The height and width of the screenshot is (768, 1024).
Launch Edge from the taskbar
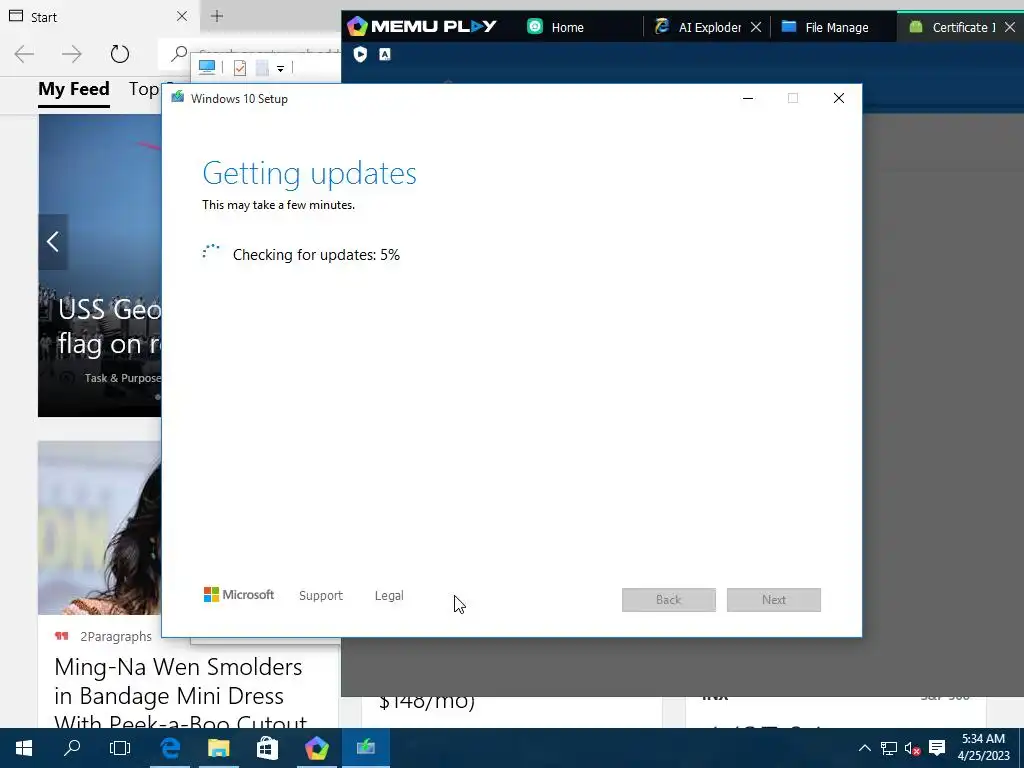(x=170, y=748)
